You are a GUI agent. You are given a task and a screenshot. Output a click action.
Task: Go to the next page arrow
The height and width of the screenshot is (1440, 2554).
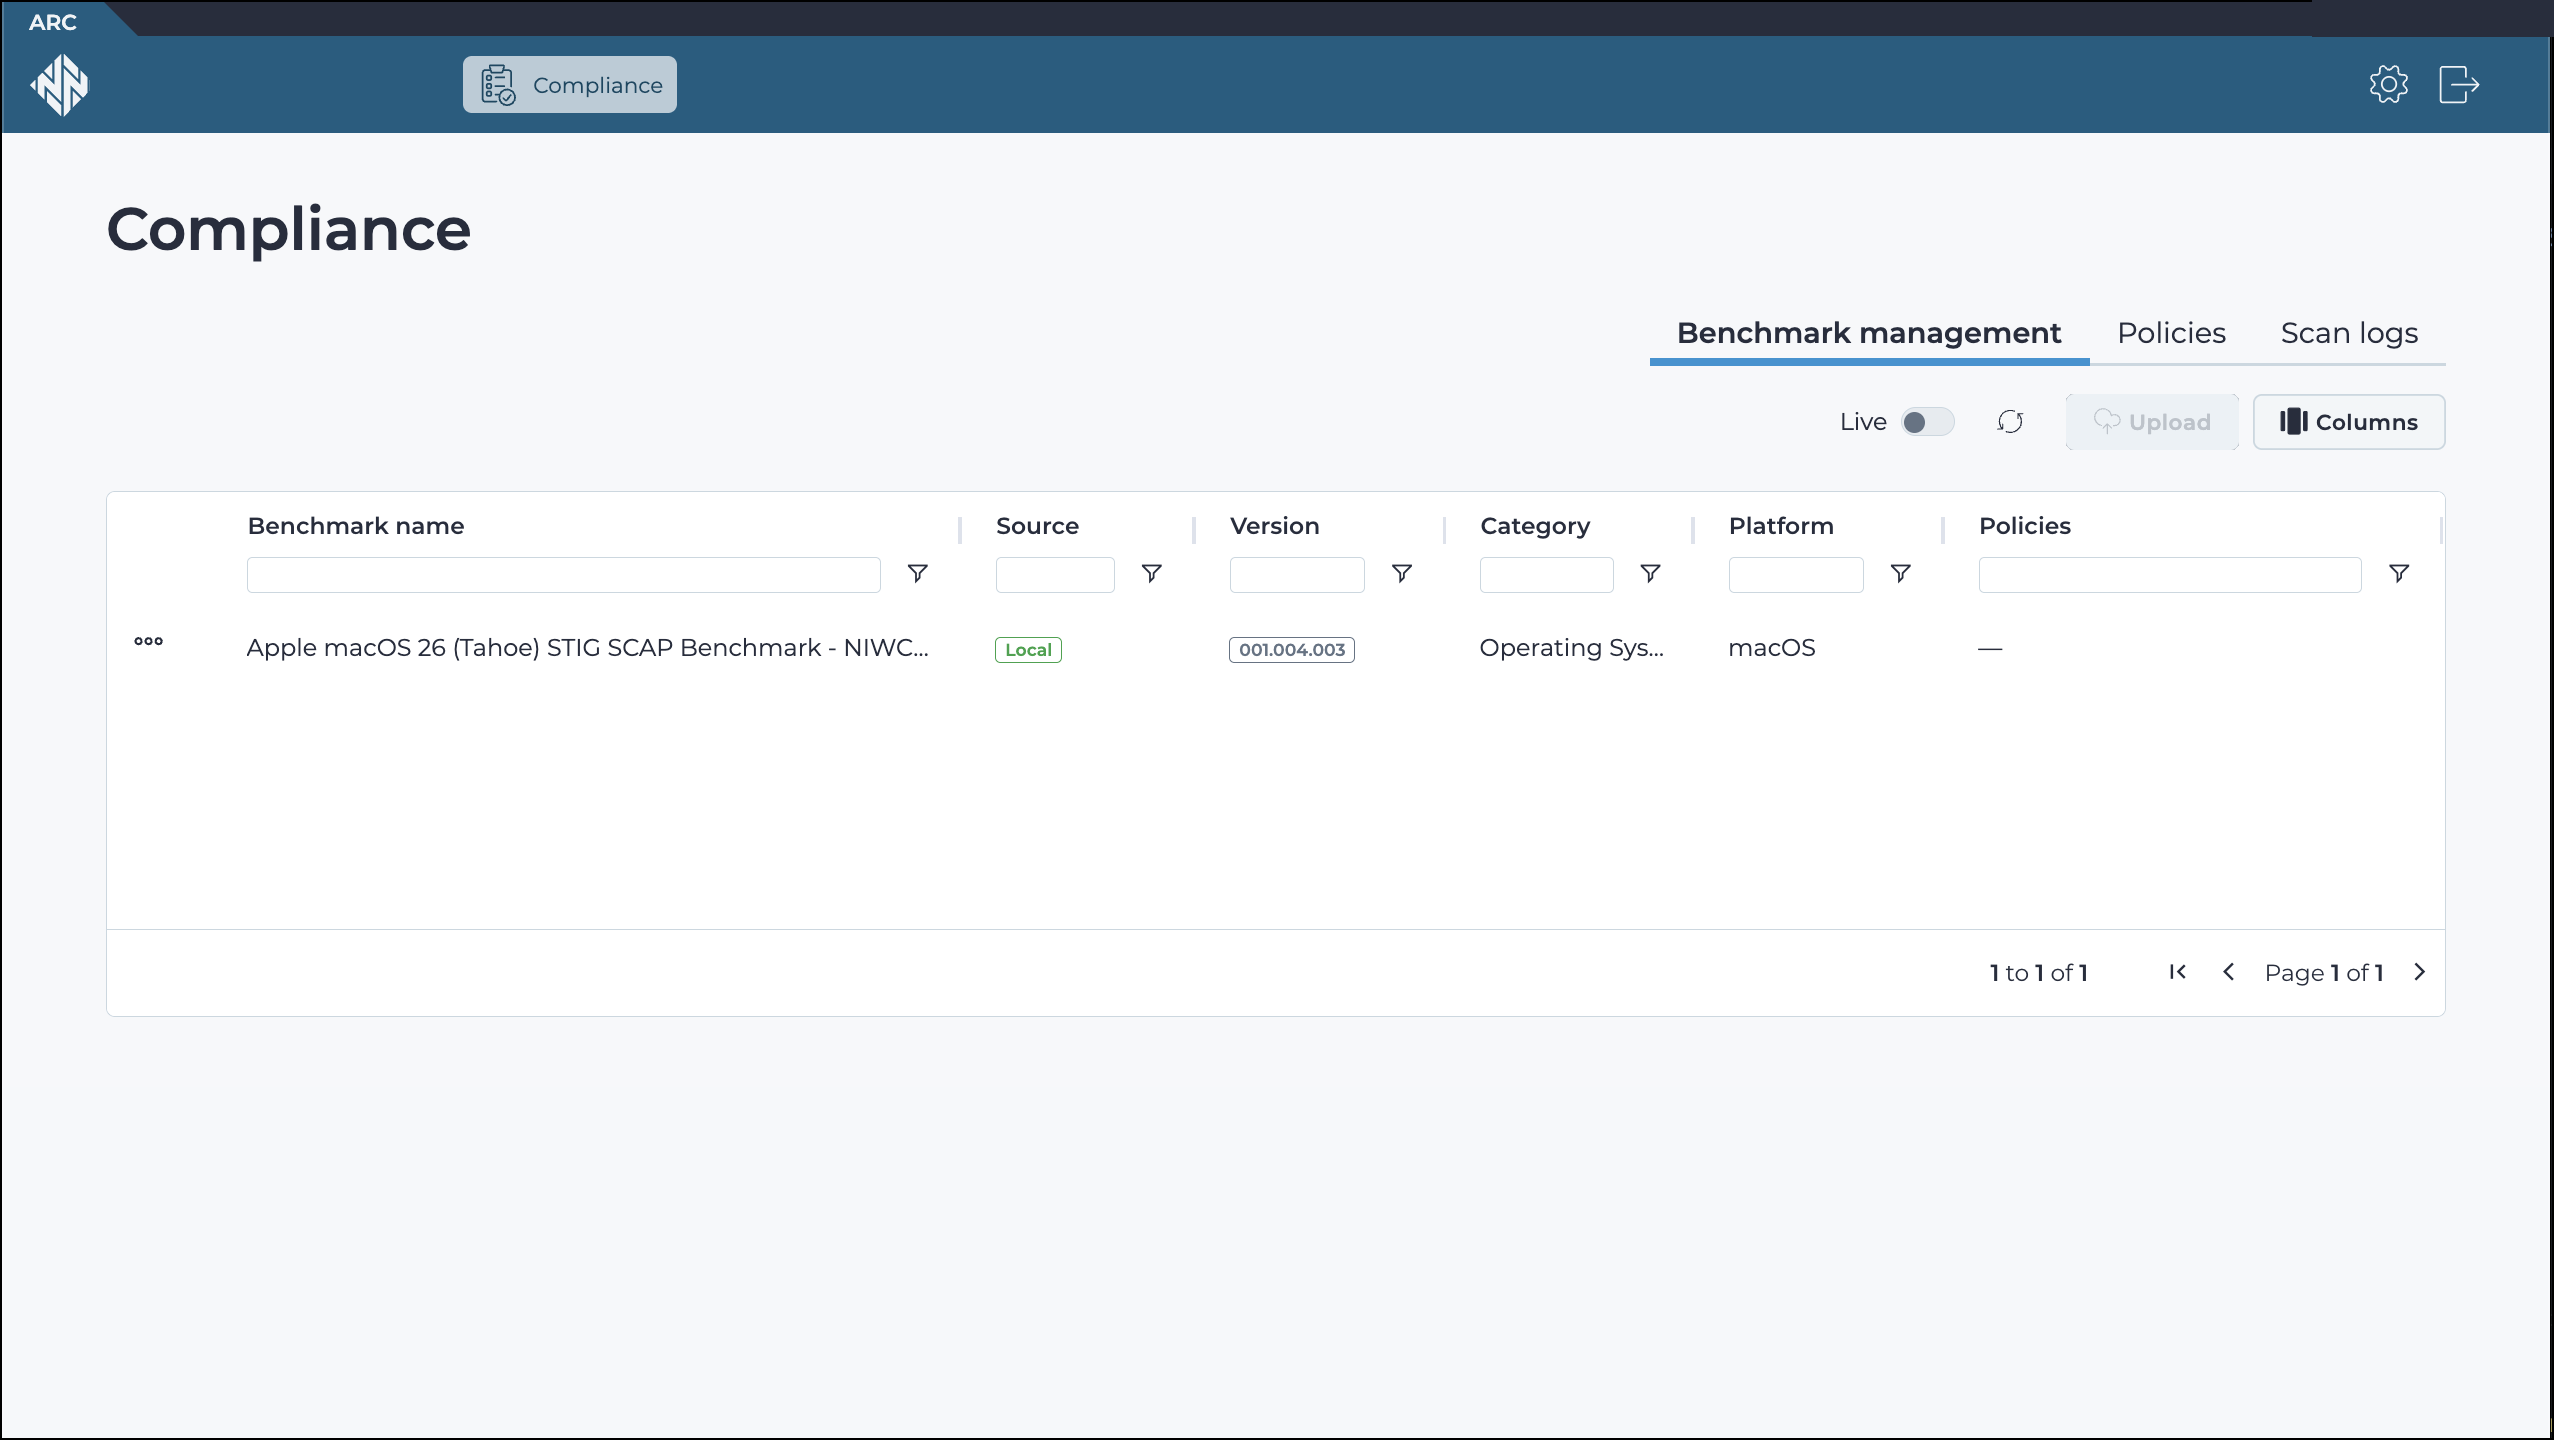coord(2419,972)
